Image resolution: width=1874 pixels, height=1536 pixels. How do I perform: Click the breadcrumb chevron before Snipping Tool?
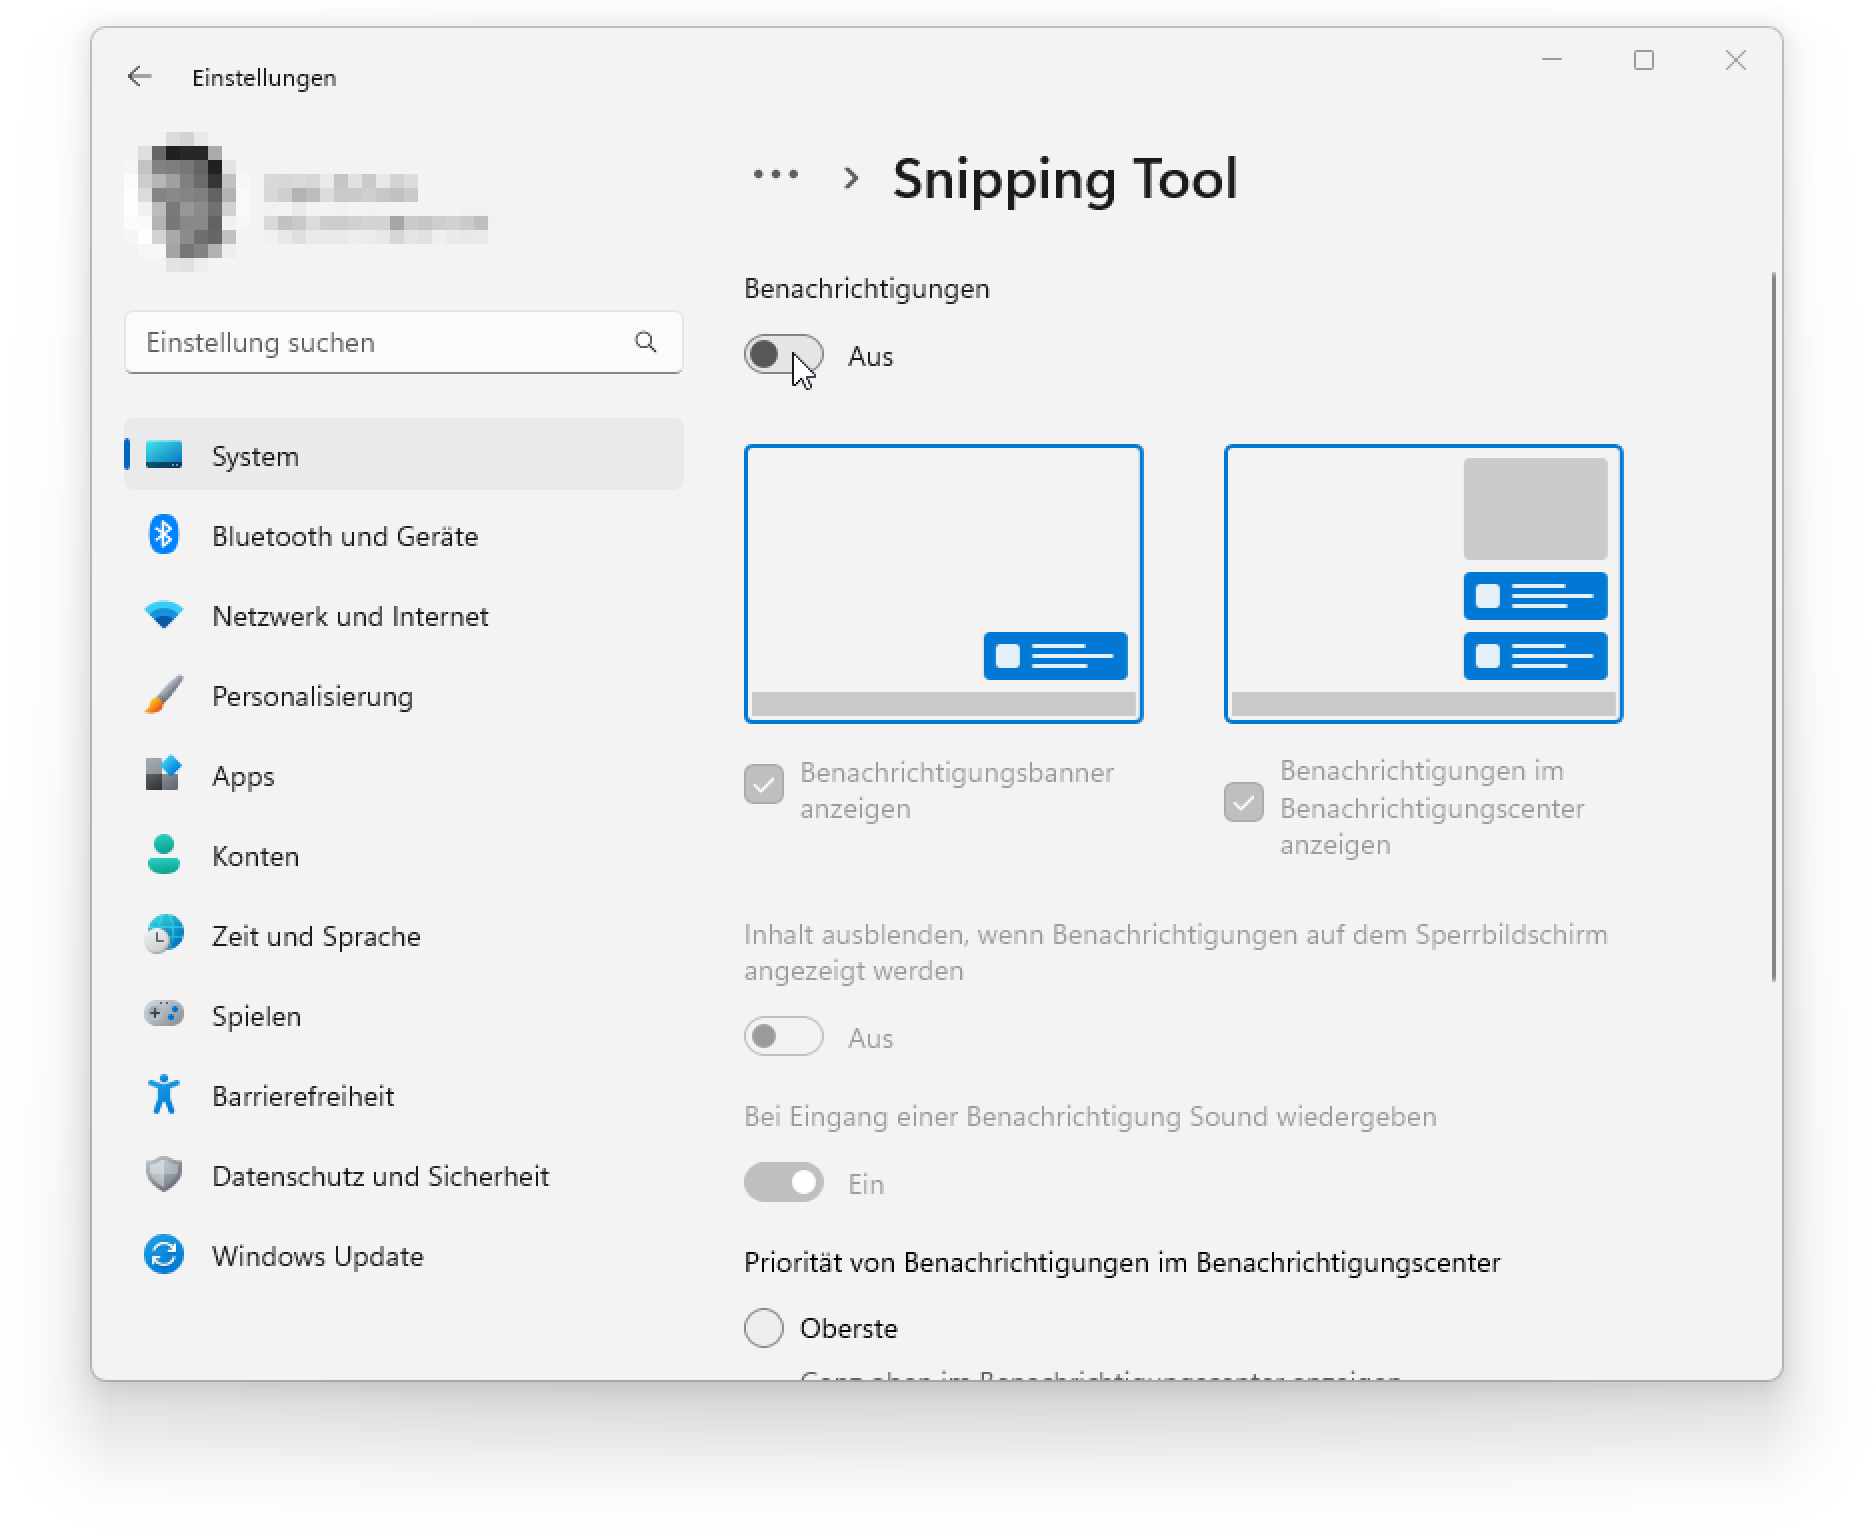pos(851,179)
